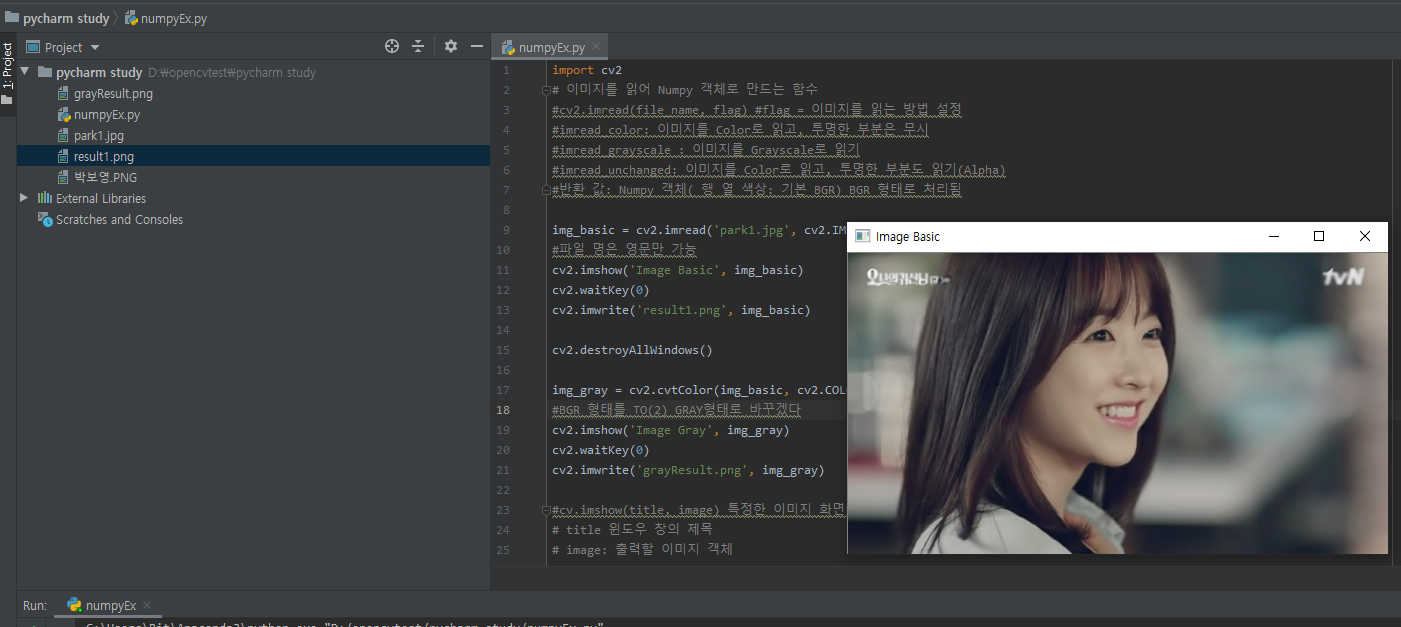Screen dimensions: 1401x627
Task: Expand External Libraries node
Action: [x=24, y=198]
